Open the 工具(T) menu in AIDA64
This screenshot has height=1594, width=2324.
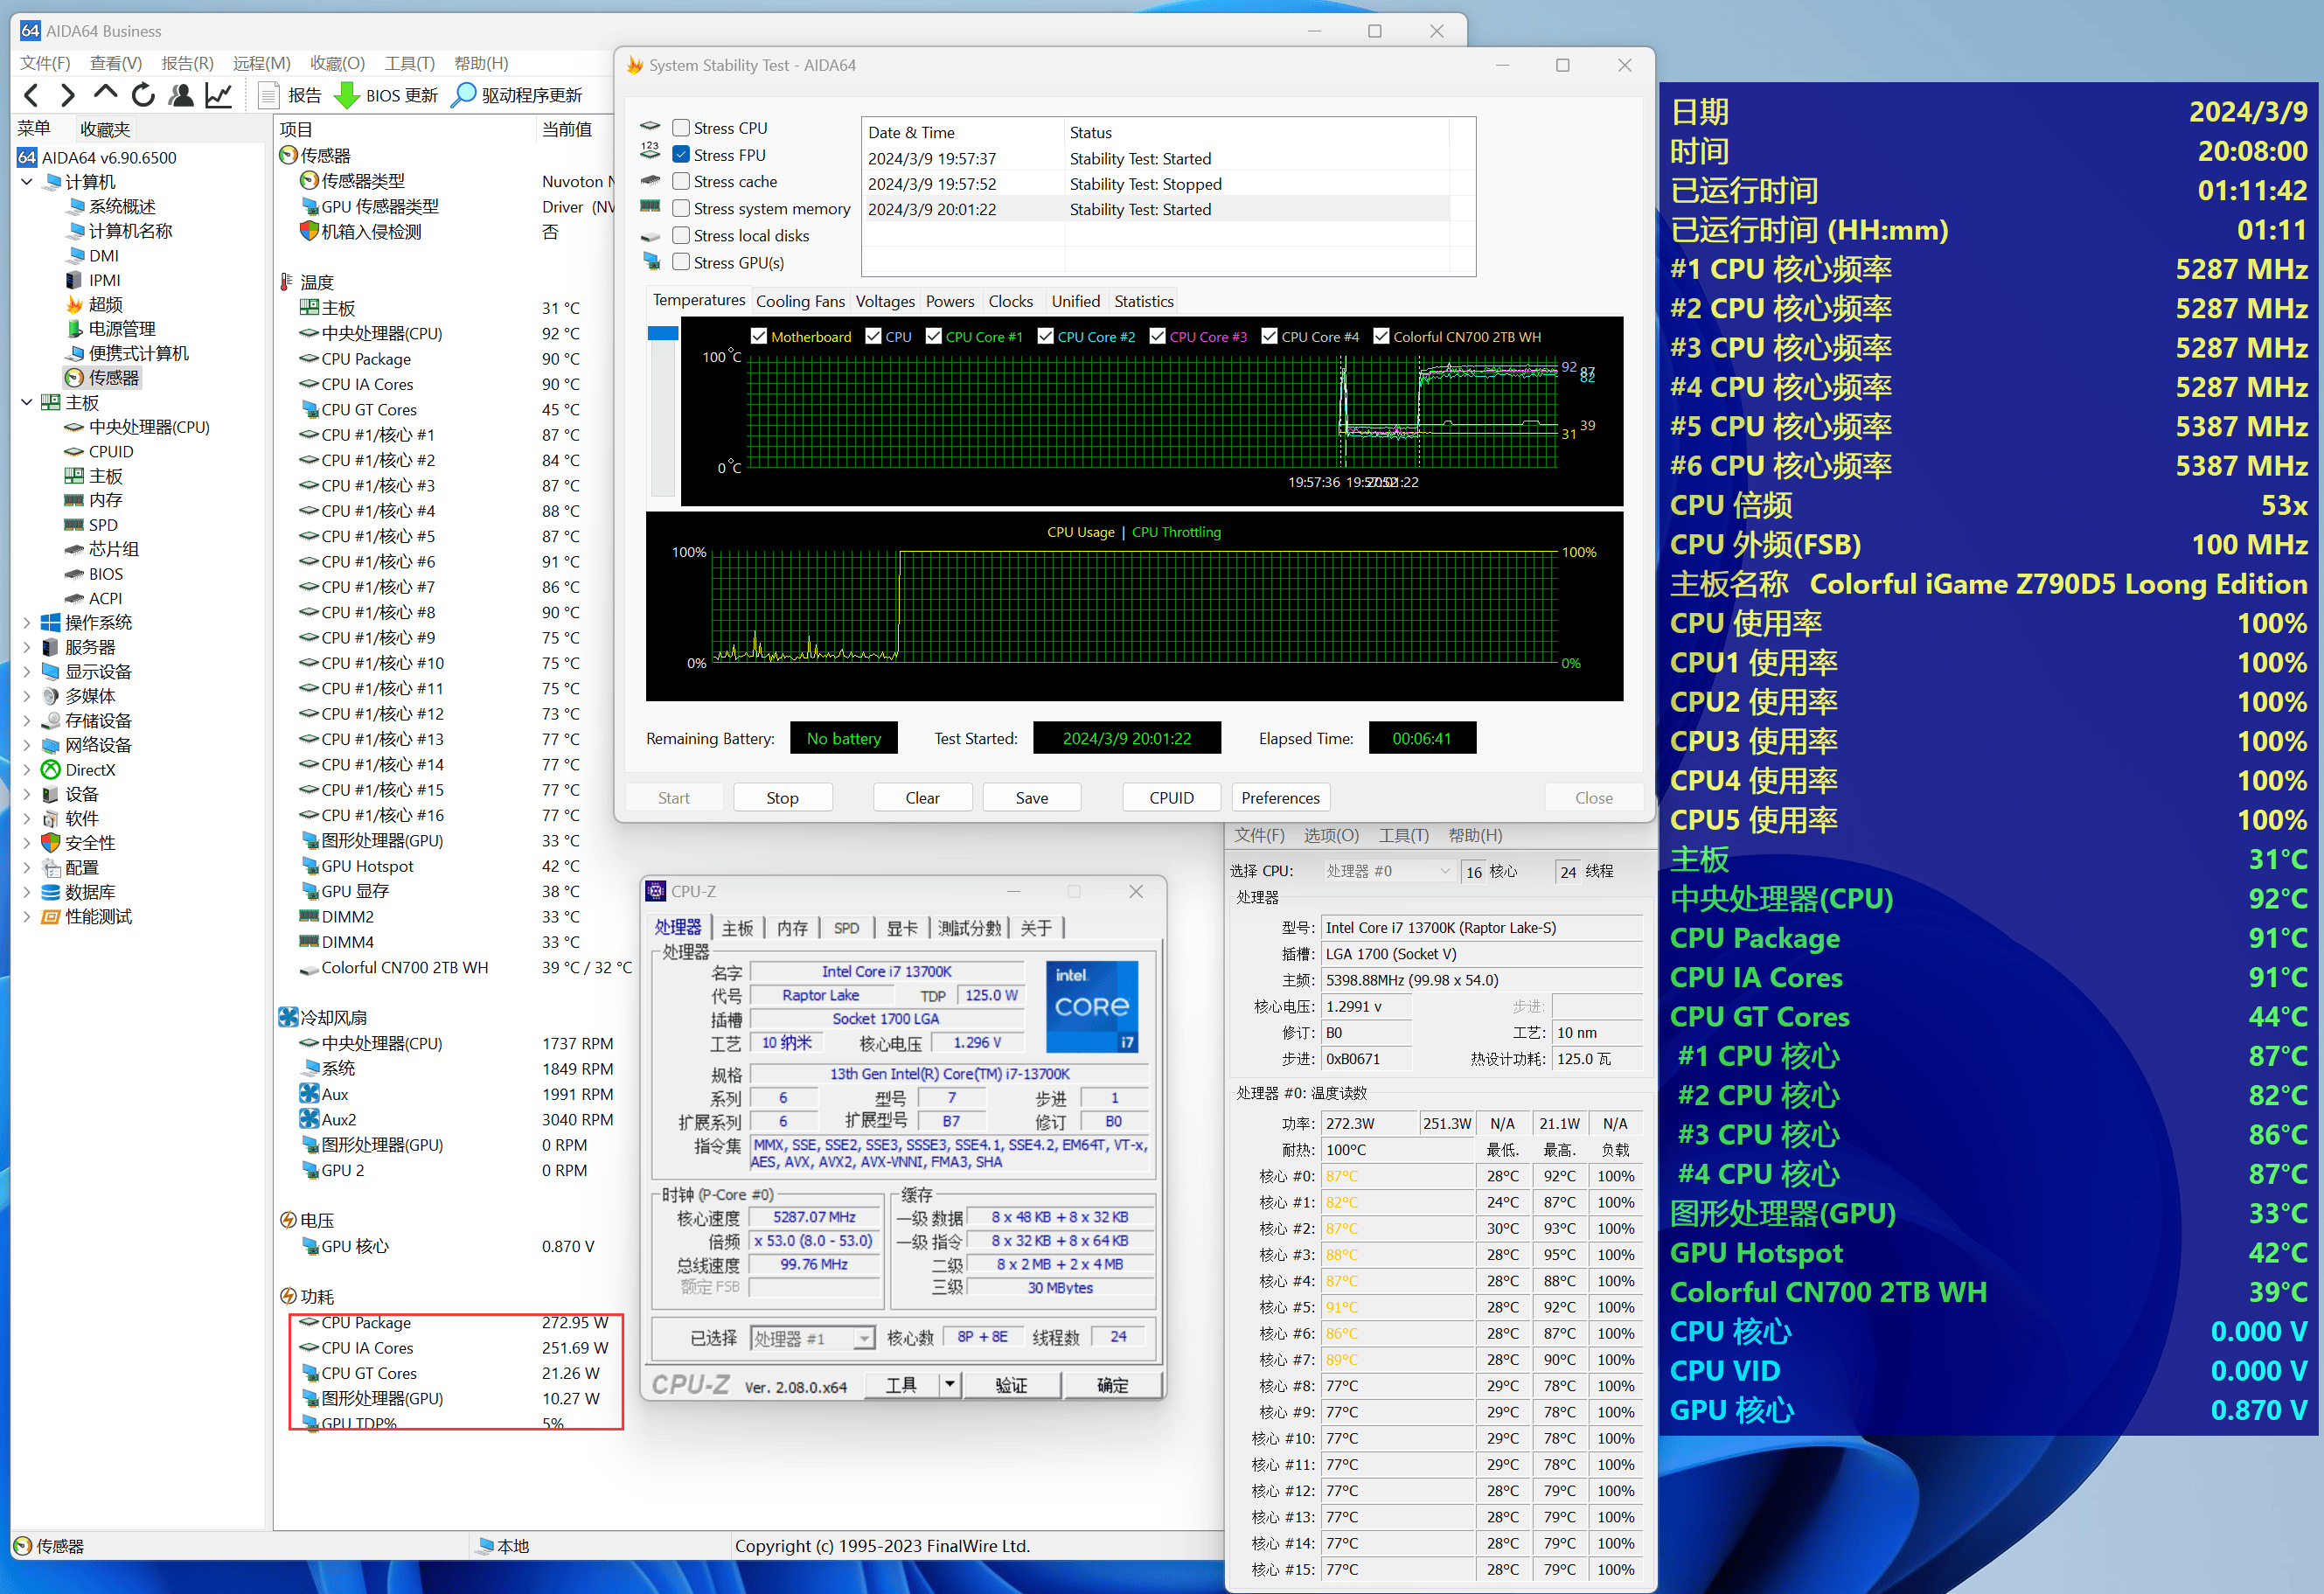coord(409,63)
